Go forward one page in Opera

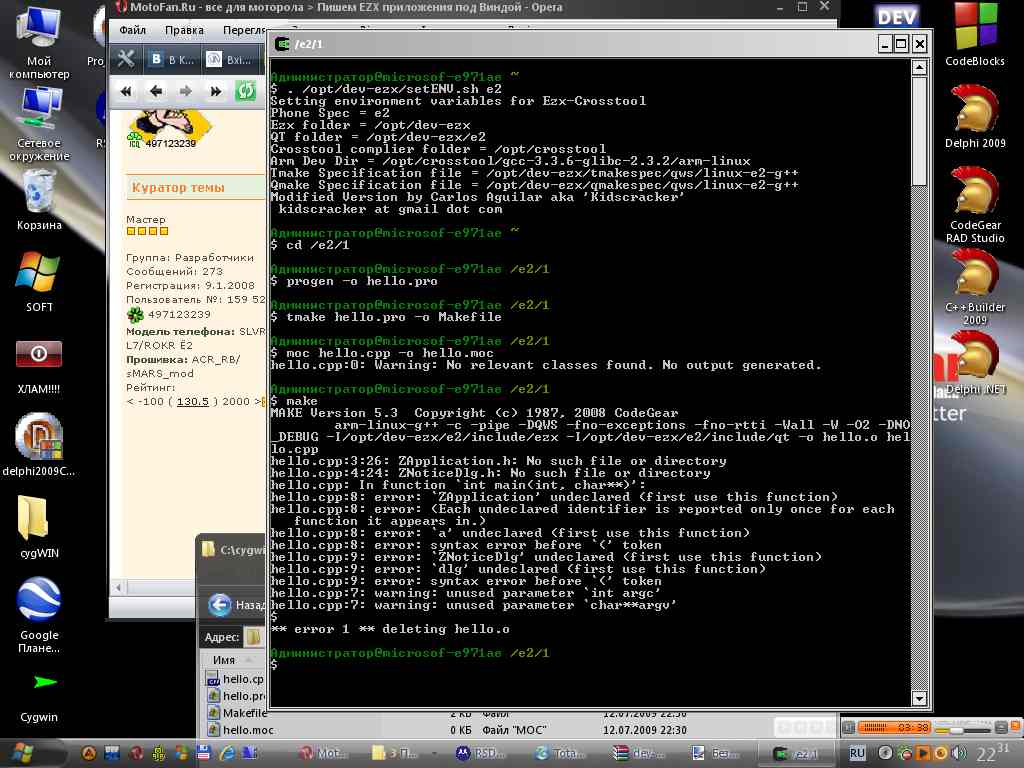pos(185,91)
